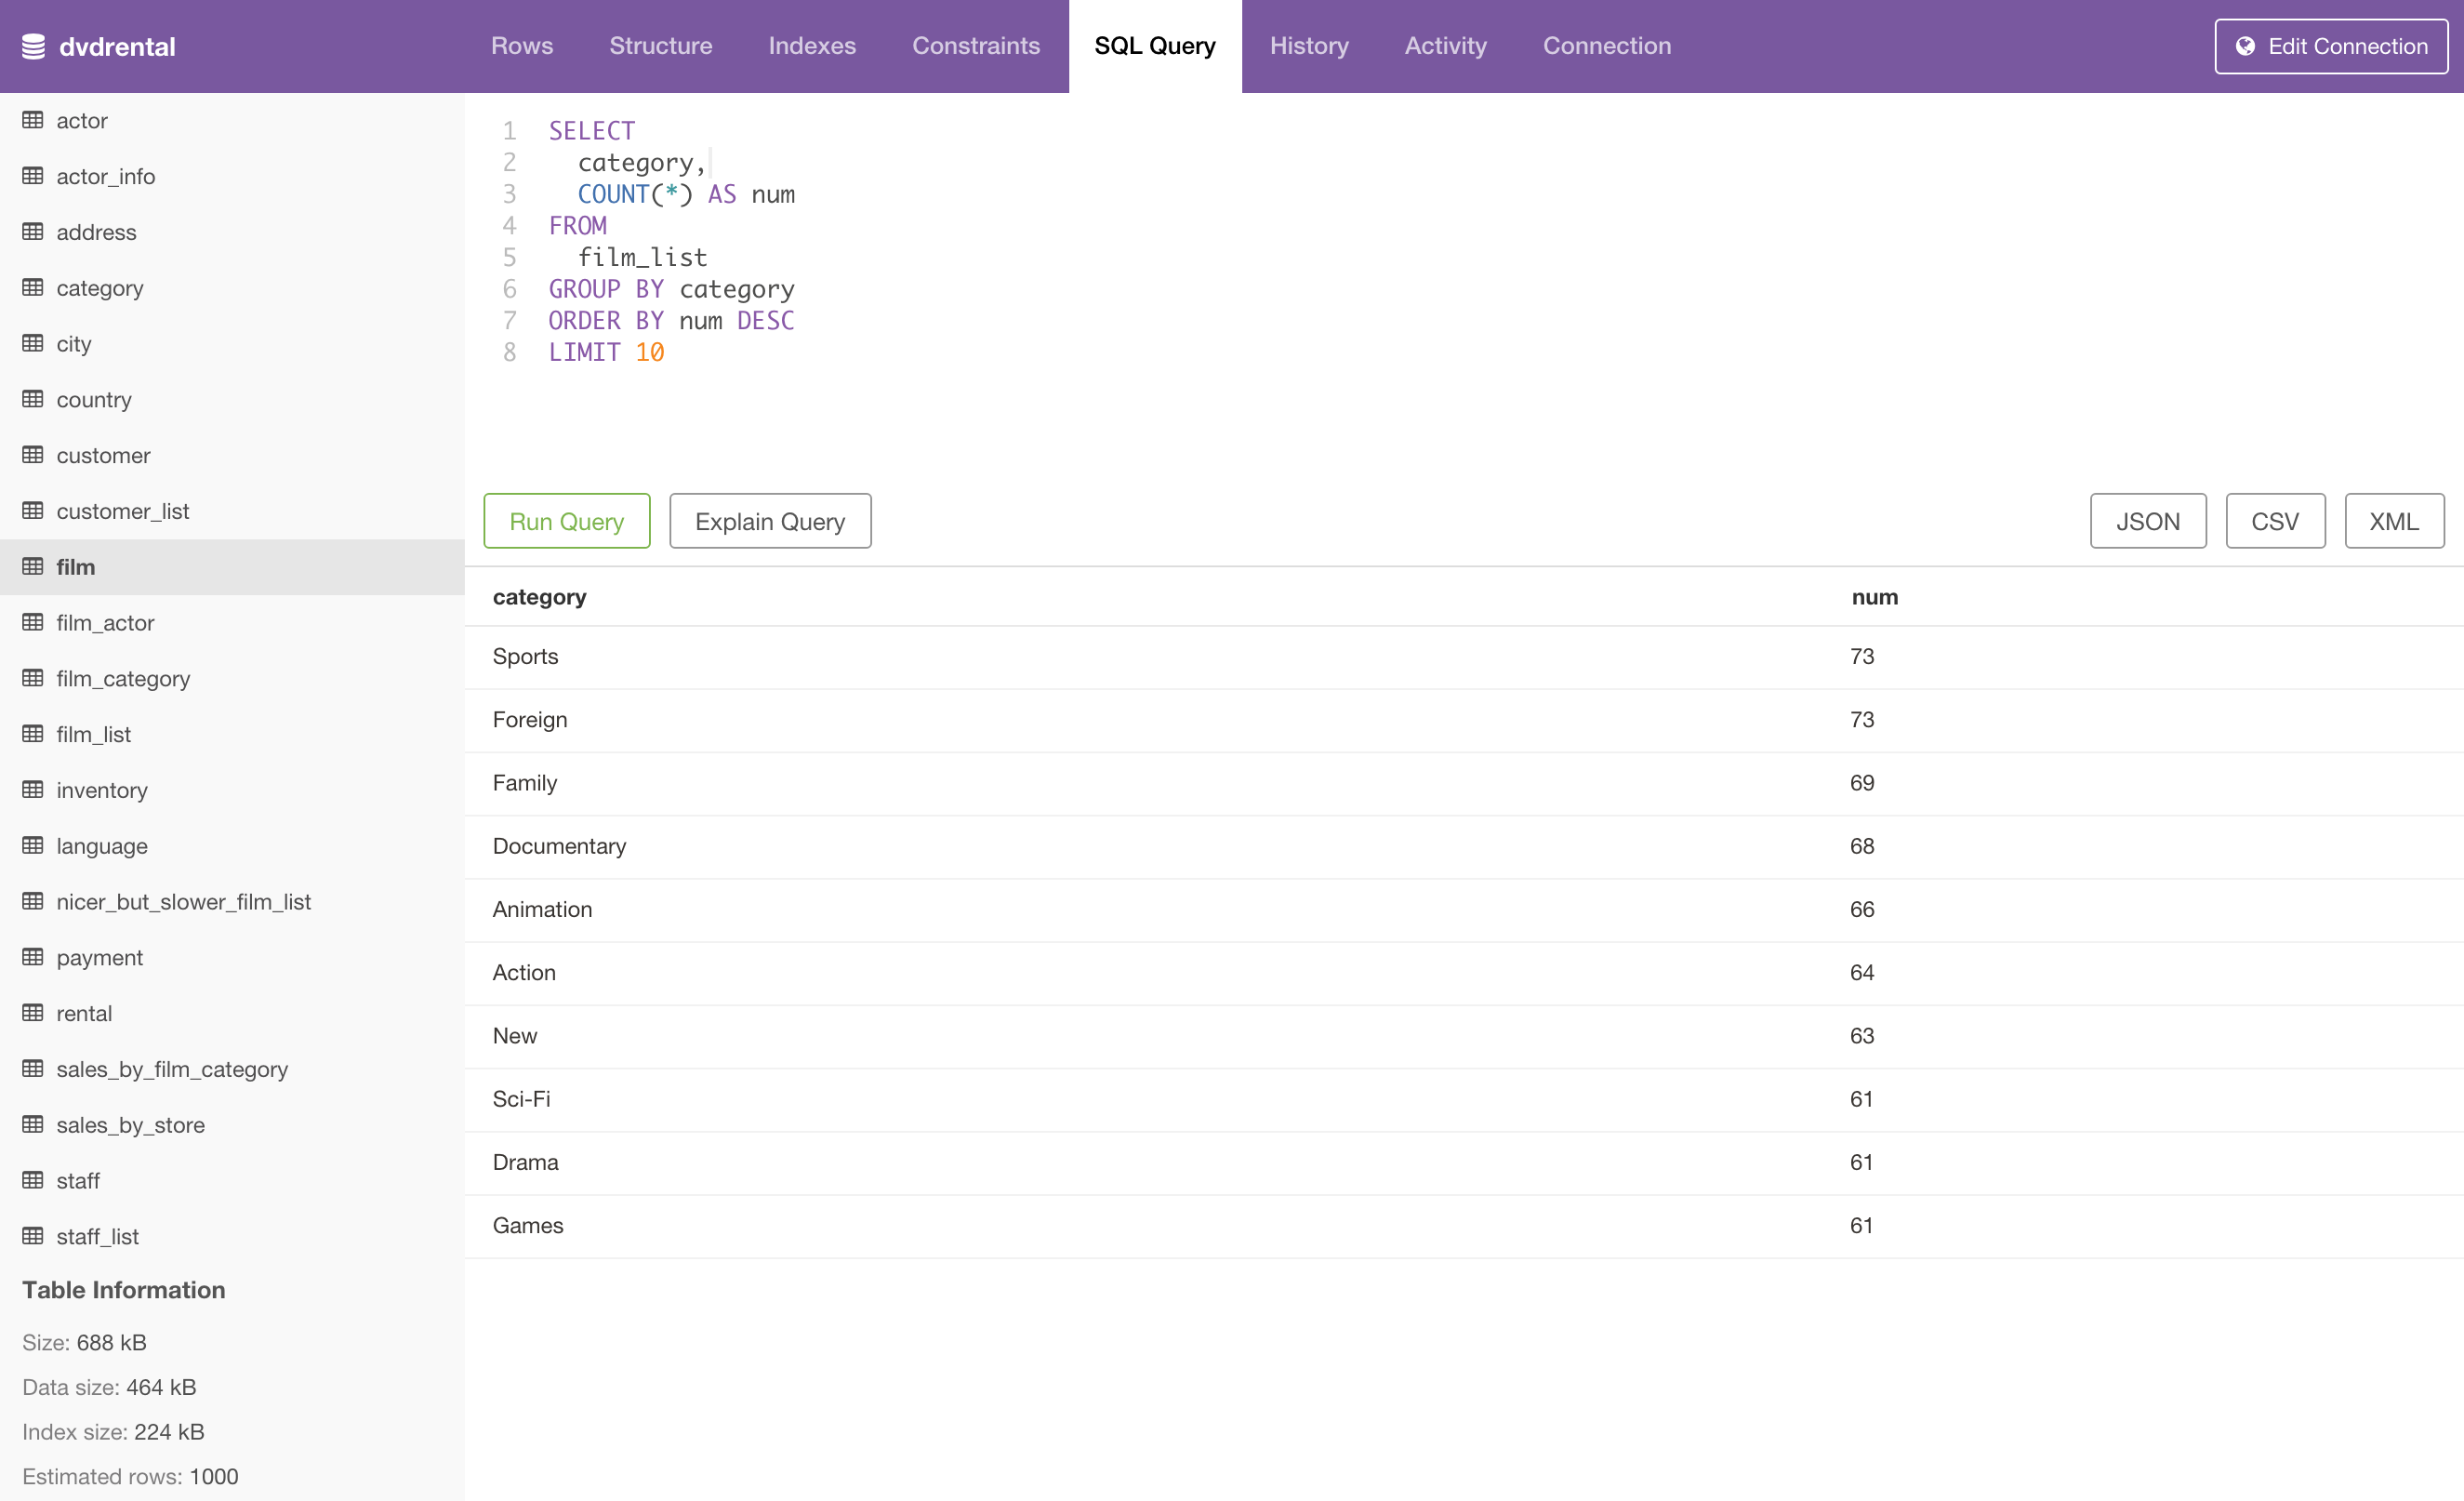This screenshot has height=1501, width=2464.
Task: Click the Indexes navigation tab
Action: (808, 46)
